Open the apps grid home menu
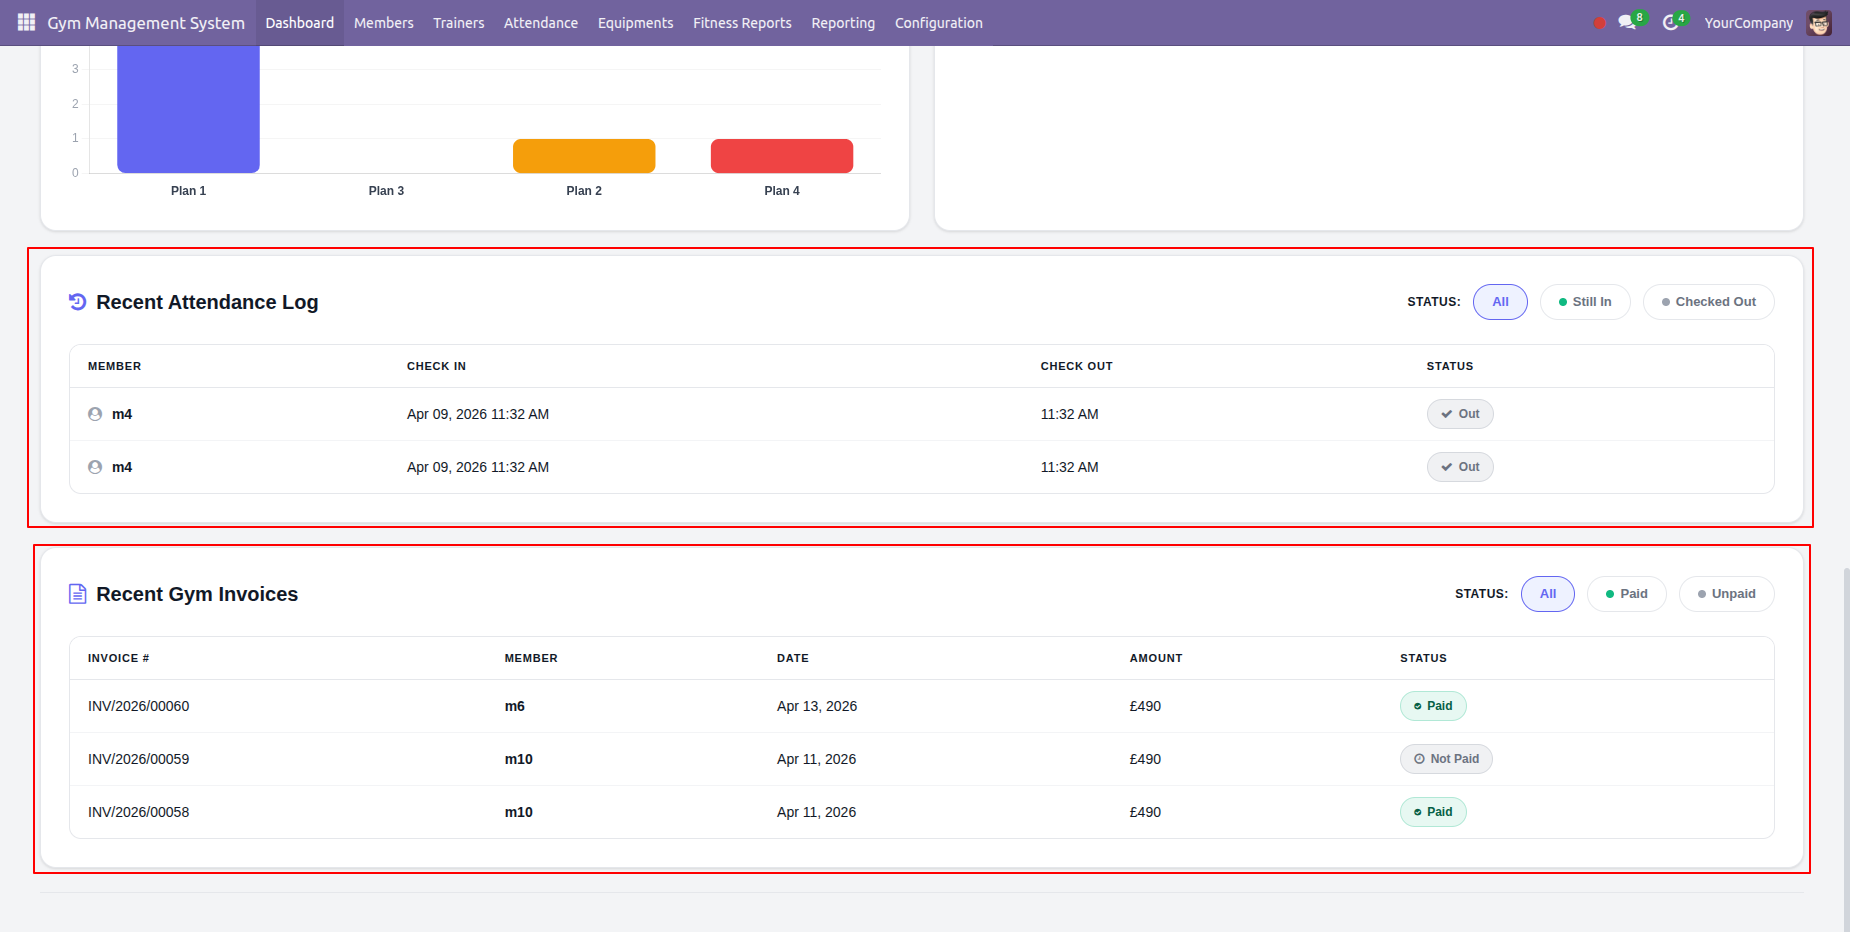 pos(26,22)
